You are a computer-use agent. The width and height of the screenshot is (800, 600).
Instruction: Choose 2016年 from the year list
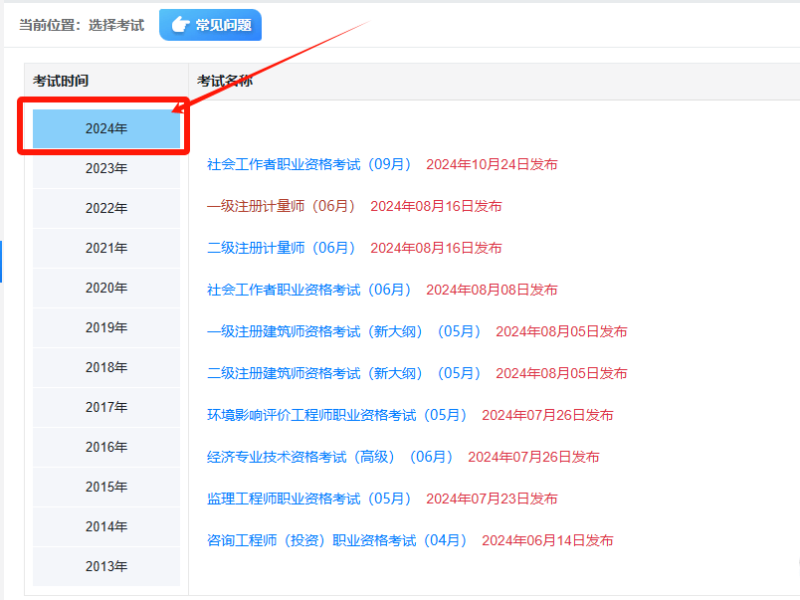coord(104,447)
